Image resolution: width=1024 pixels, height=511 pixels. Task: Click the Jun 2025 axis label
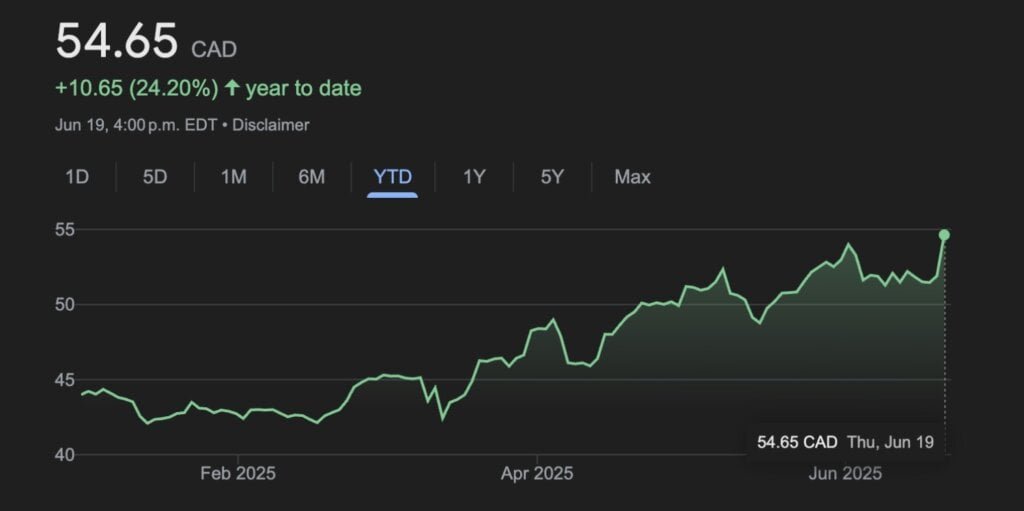[845, 473]
